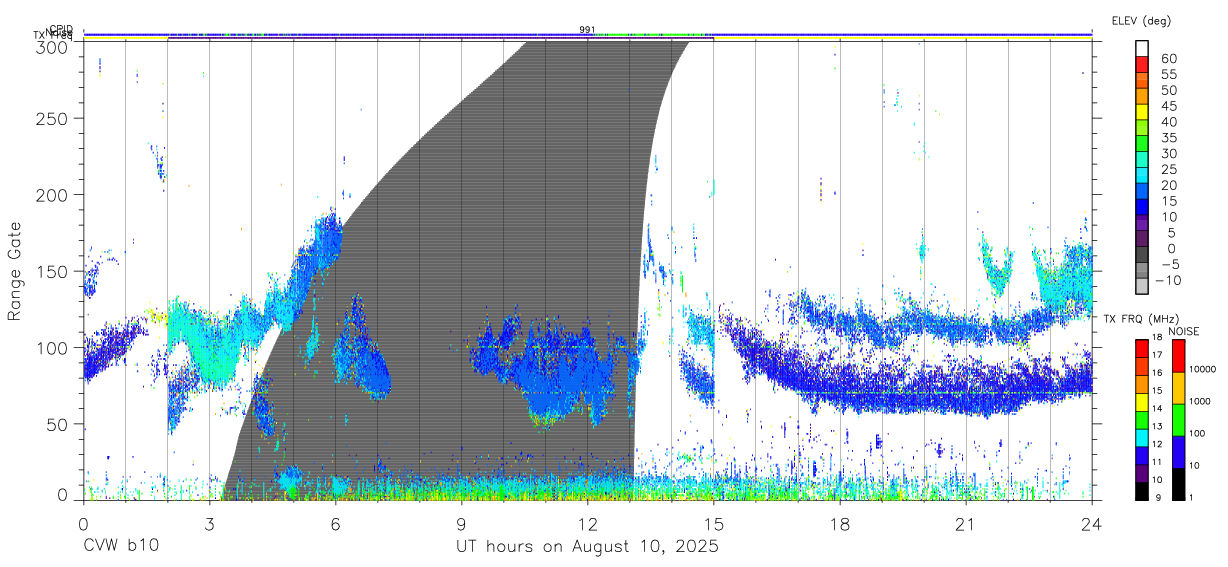Click the 15 tick on UT hours axis
The height and width of the screenshot is (567, 1228).
pyautogui.click(x=714, y=523)
